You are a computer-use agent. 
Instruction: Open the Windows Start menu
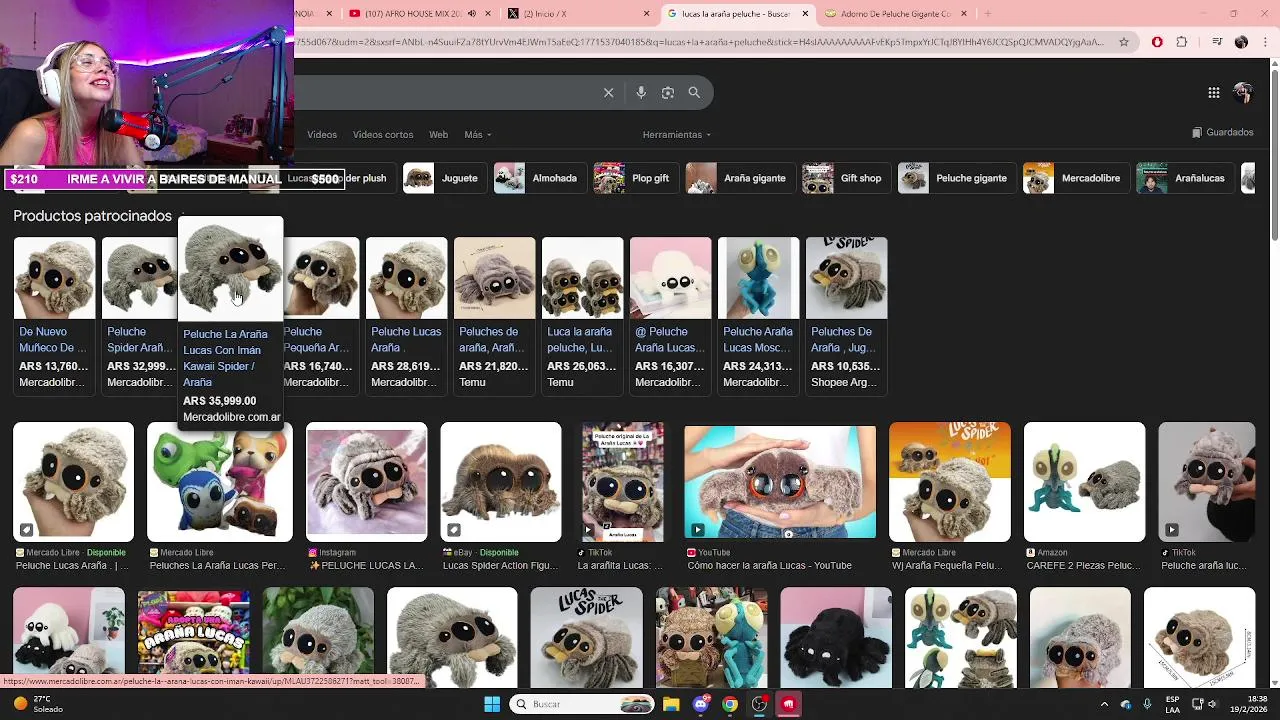click(x=492, y=704)
